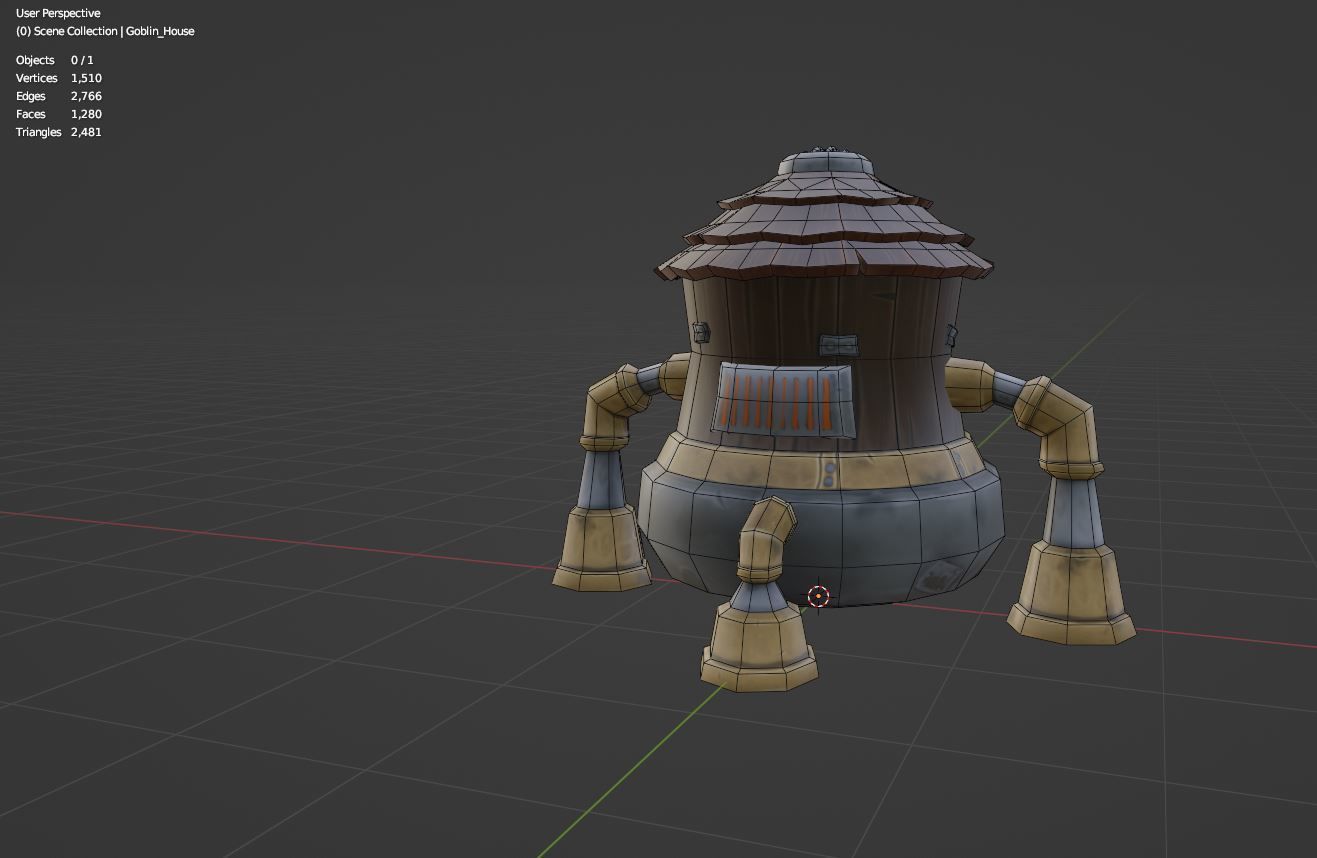Screen dimensions: 1317x858
Task: Click the "2,766" edges value
Action: [86, 96]
